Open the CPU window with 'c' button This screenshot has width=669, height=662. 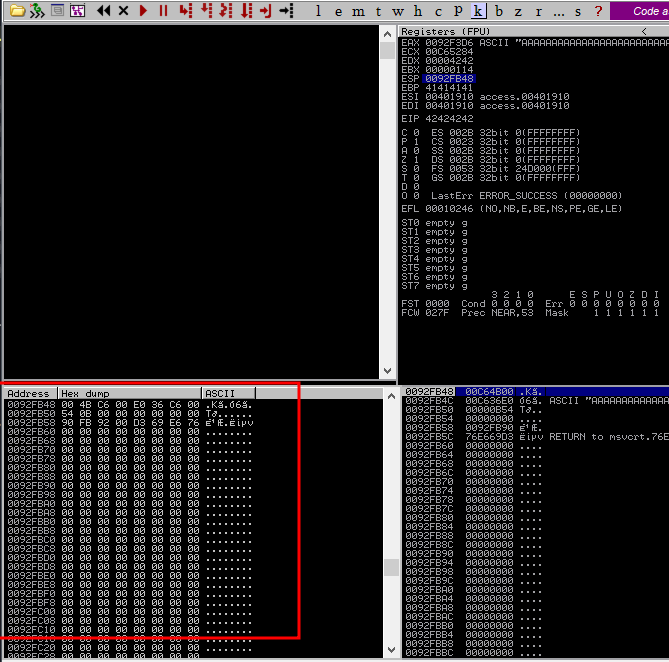pos(438,11)
